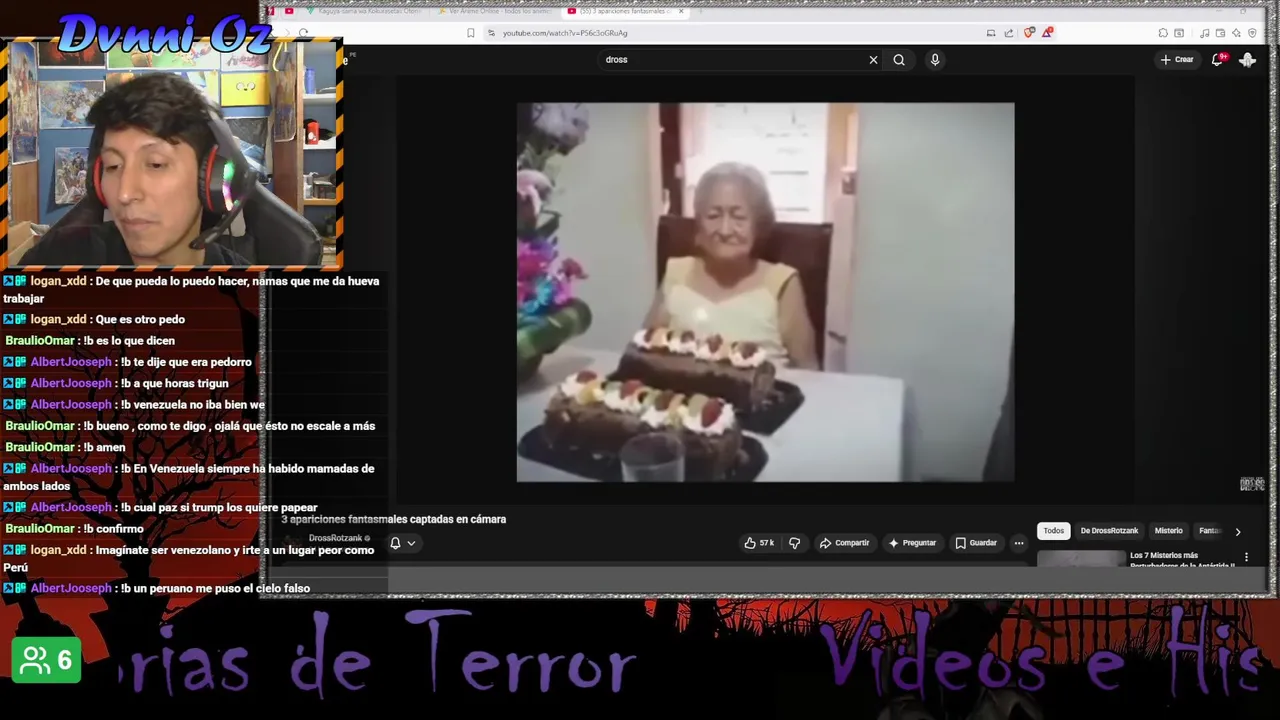This screenshot has height=720, width=1280.
Task: Click the install/cast screen icon in address bar
Action: tap(991, 33)
